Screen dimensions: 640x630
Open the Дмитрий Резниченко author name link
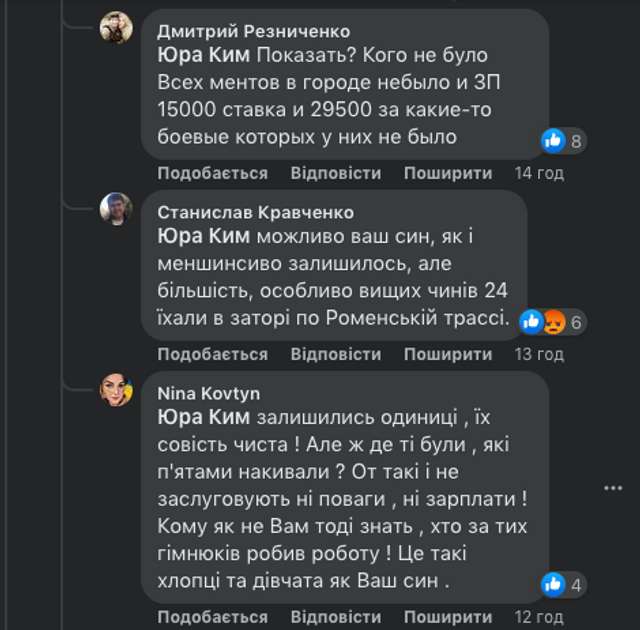tap(254, 31)
